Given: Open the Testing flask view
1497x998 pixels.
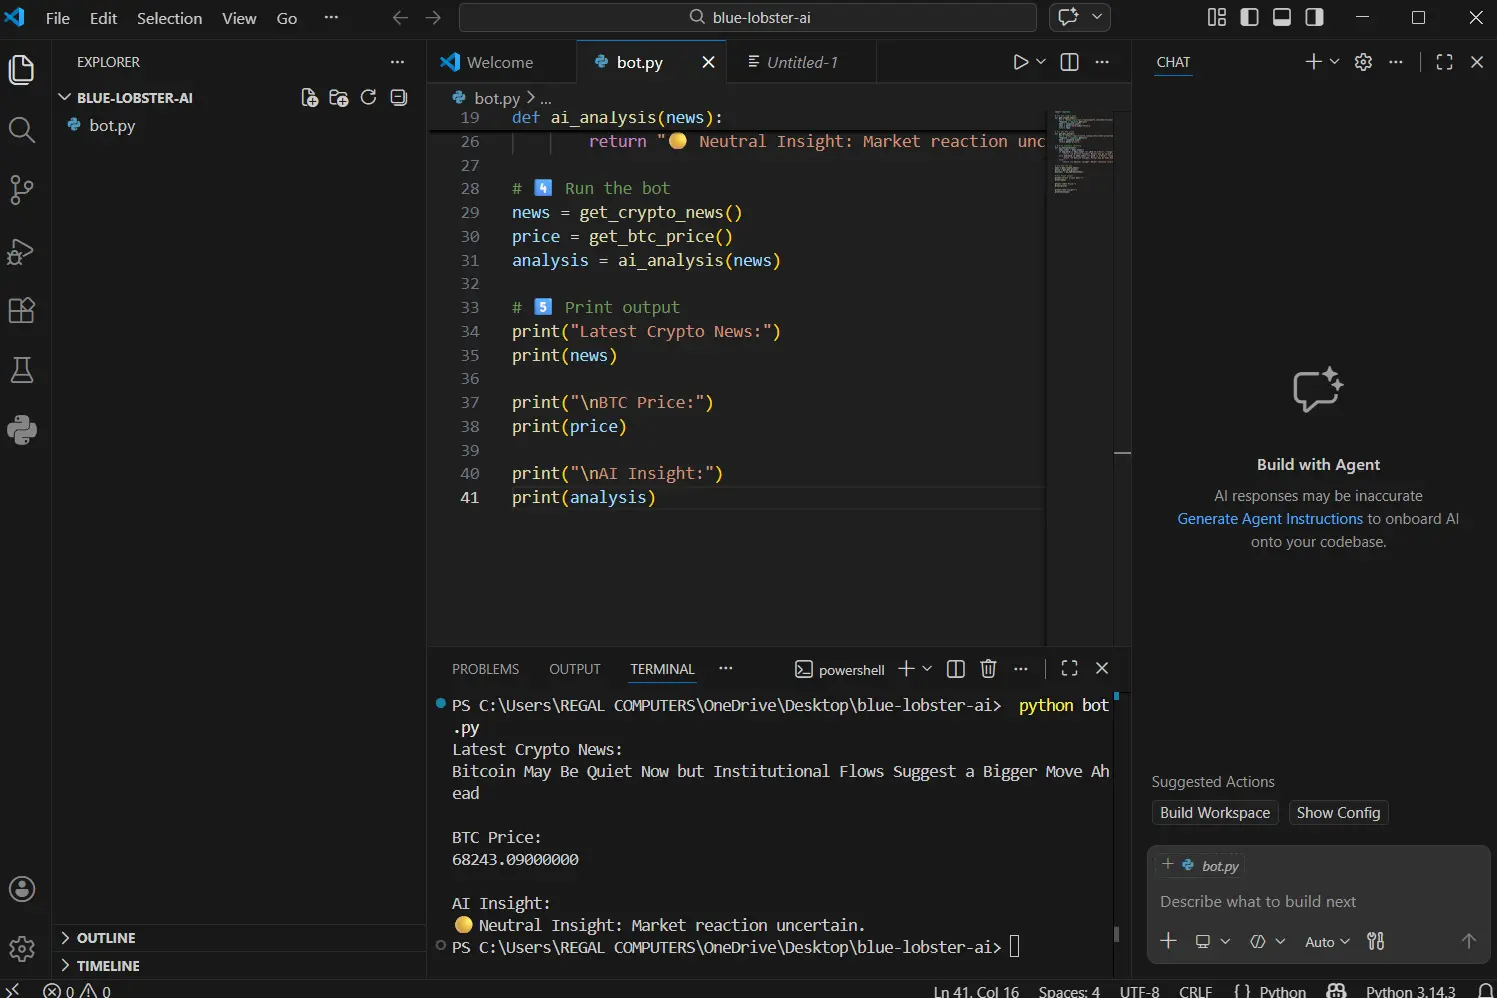Looking at the screenshot, I should (x=21, y=371).
